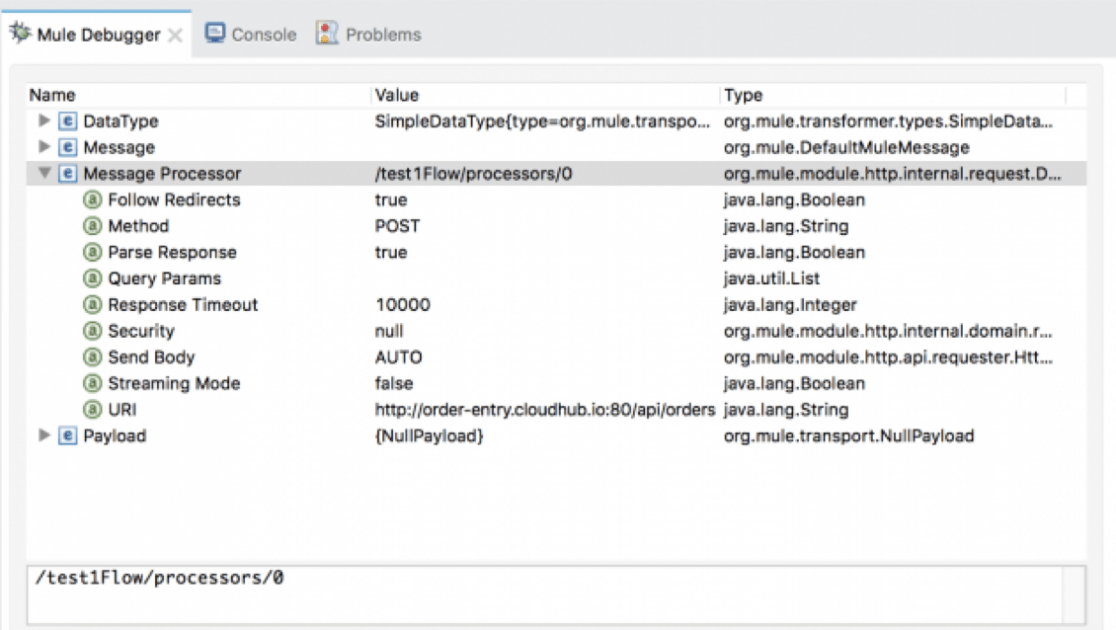Click the attribute icon beside URI

(93, 409)
